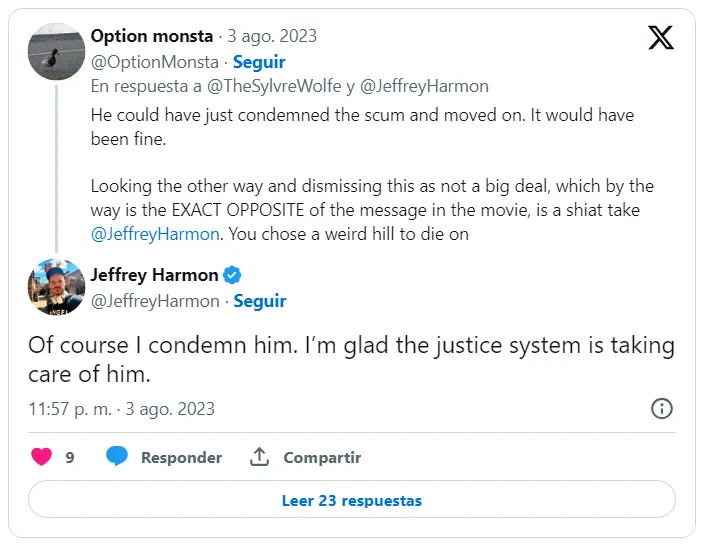This screenshot has height=548, width=702.
Task: Click the Jeffrey Harmon display name
Action: pyautogui.click(x=154, y=275)
